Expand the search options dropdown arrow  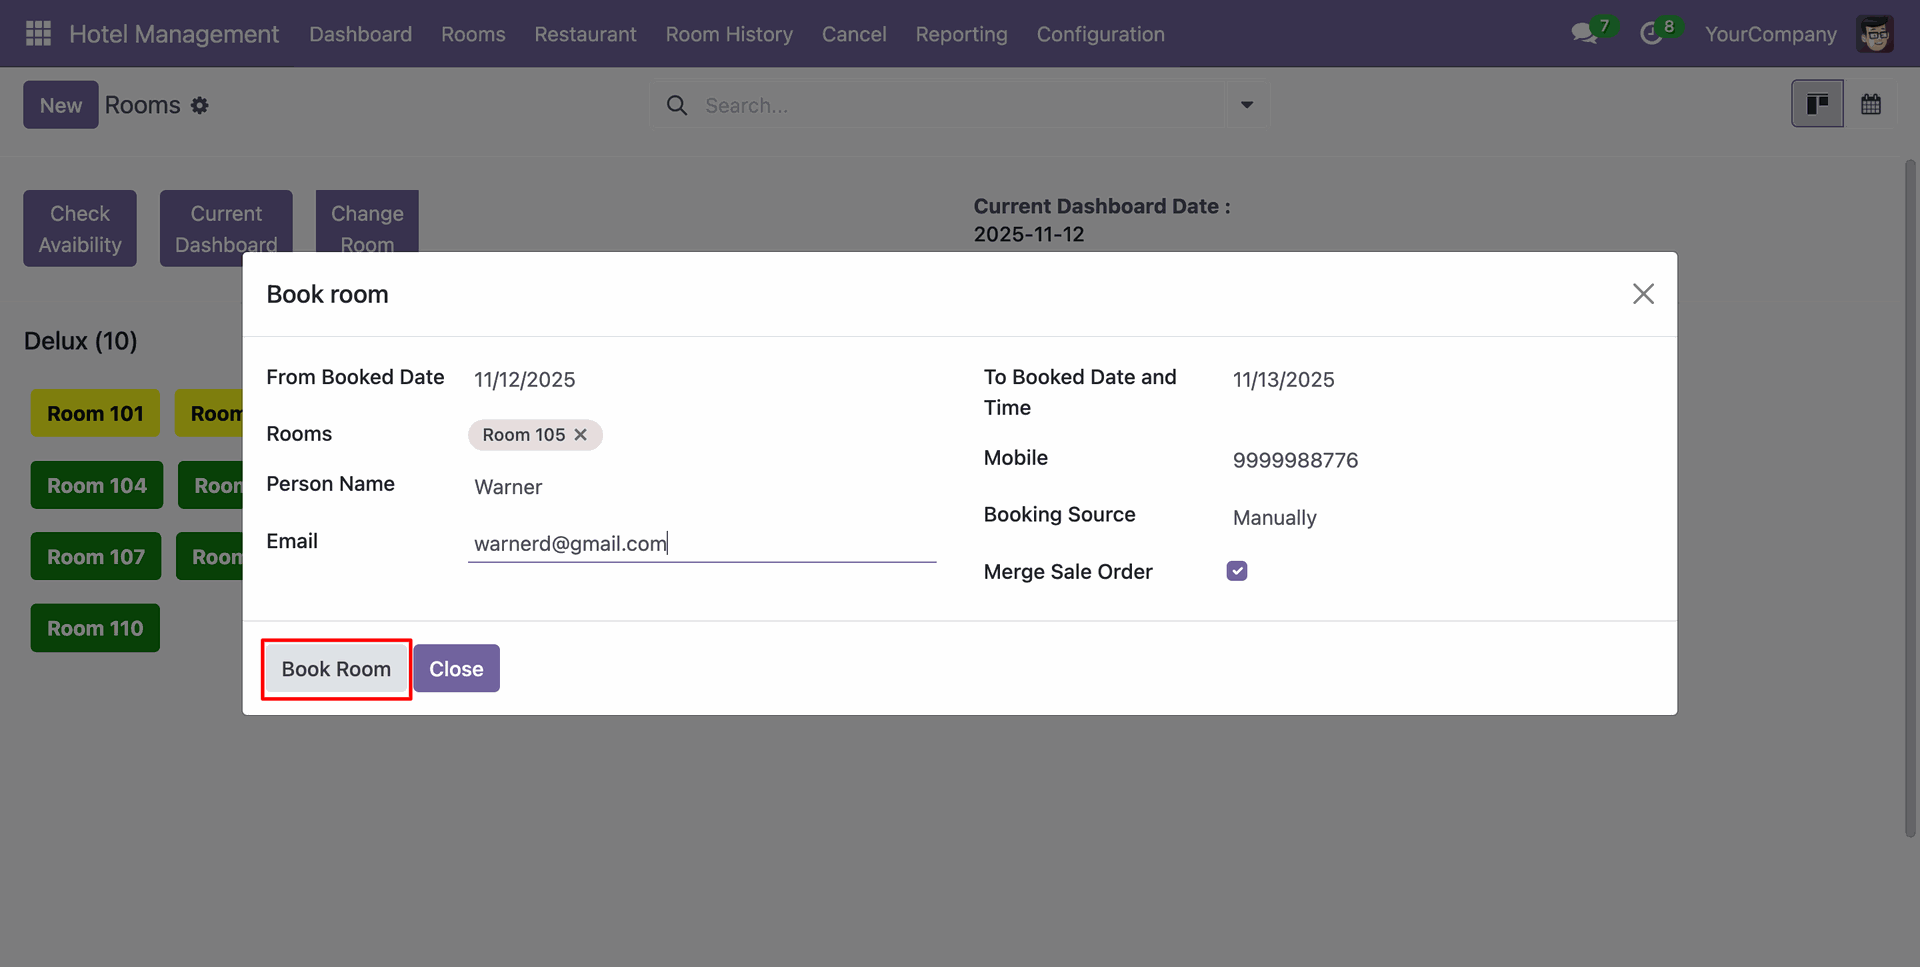click(x=1246, y=105)
